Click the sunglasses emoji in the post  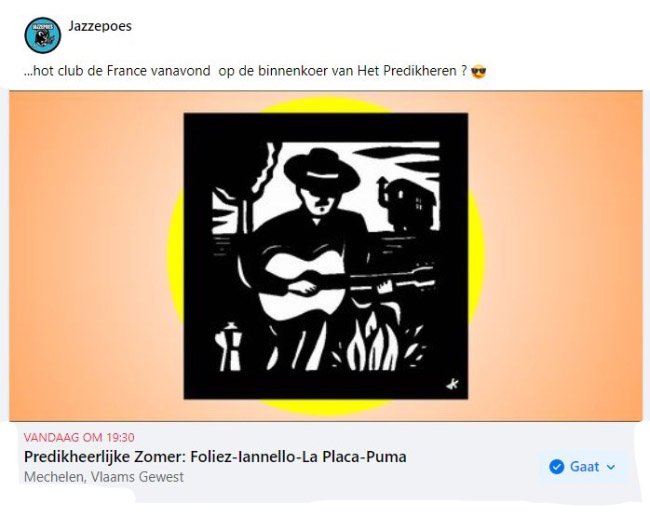pyautogui.click(x=478, y=72)
